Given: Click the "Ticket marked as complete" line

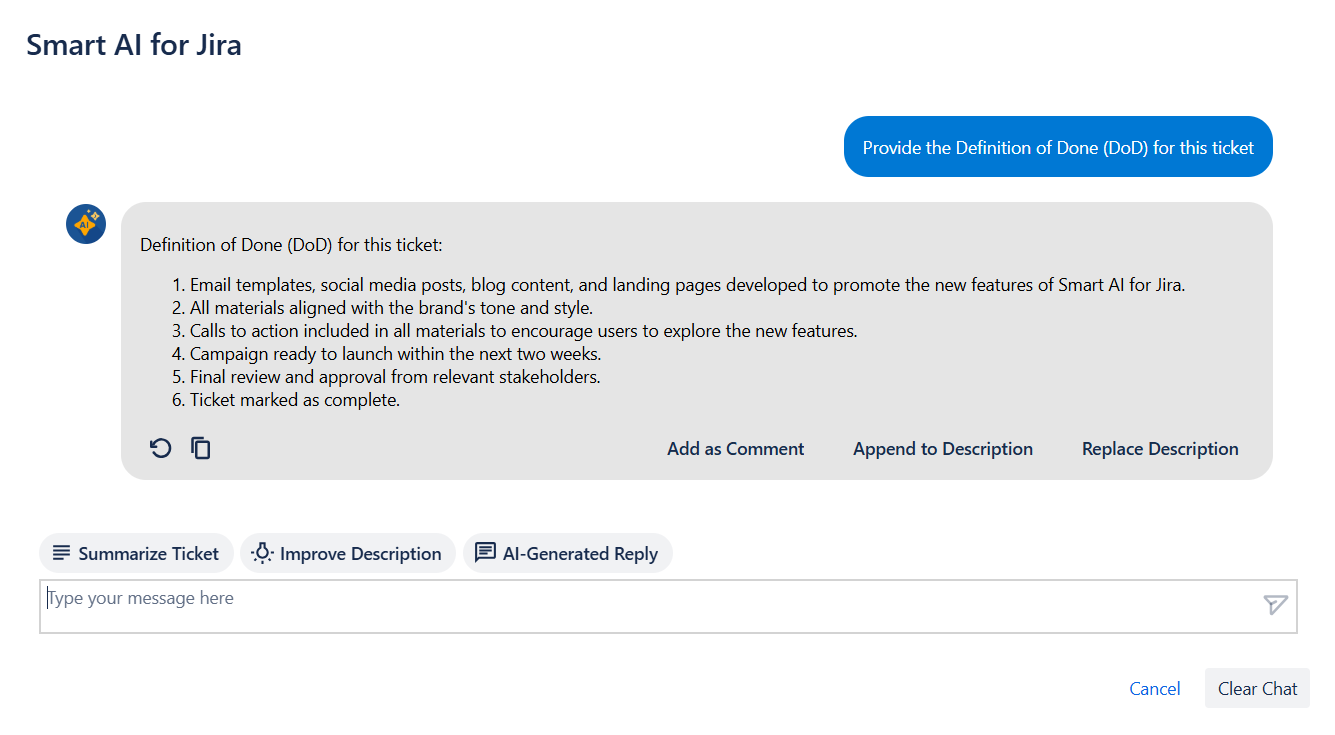Looking at the screenshot, I should click(x=294, y=400).
